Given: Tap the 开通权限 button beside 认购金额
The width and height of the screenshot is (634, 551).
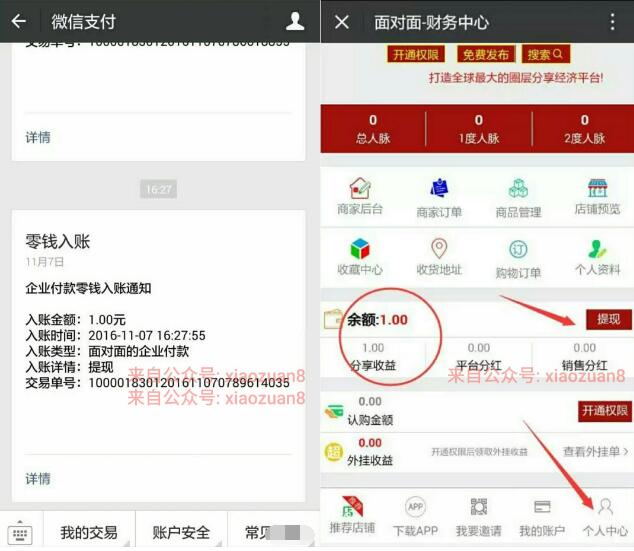Looking at the screenshot, I should tap(604, 411).
